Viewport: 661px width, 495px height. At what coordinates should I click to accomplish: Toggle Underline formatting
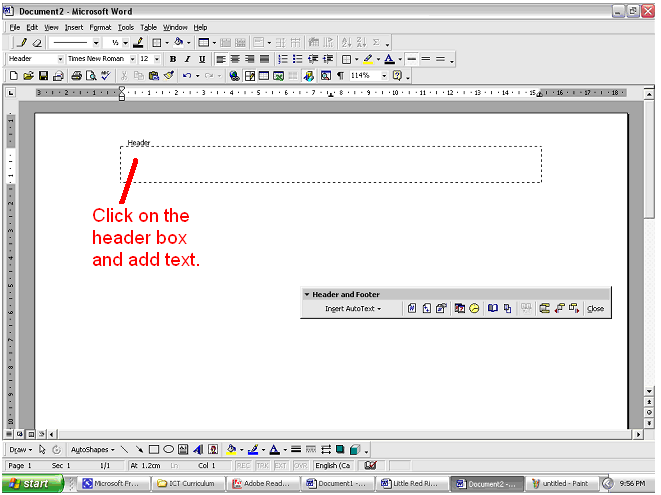click(x=202, y=59)
